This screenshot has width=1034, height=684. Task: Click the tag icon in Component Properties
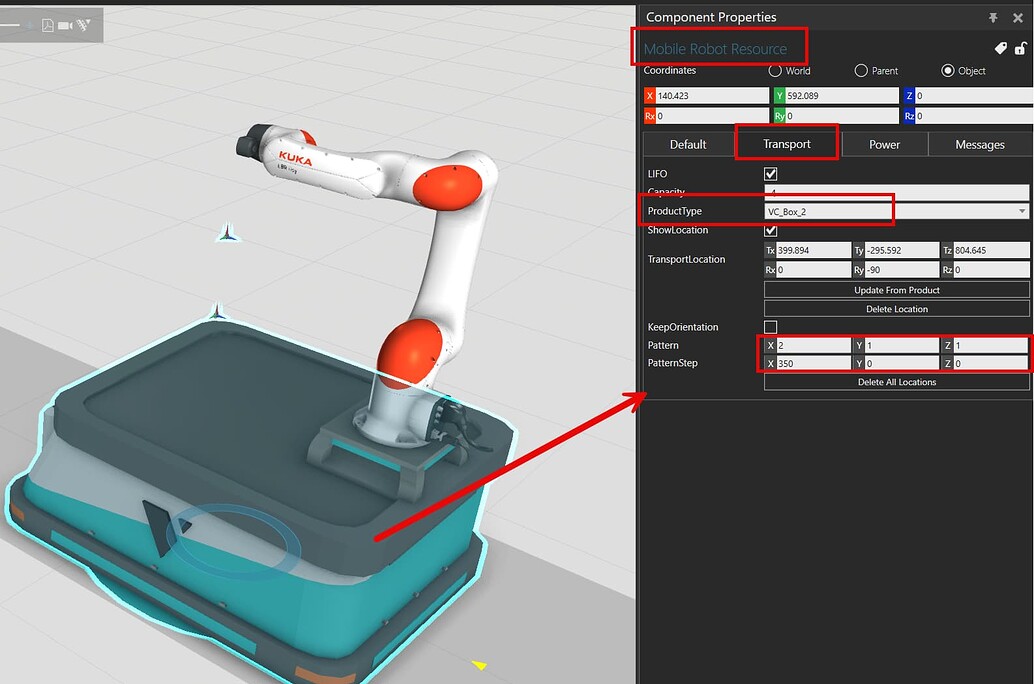(x=1001, y=48)
